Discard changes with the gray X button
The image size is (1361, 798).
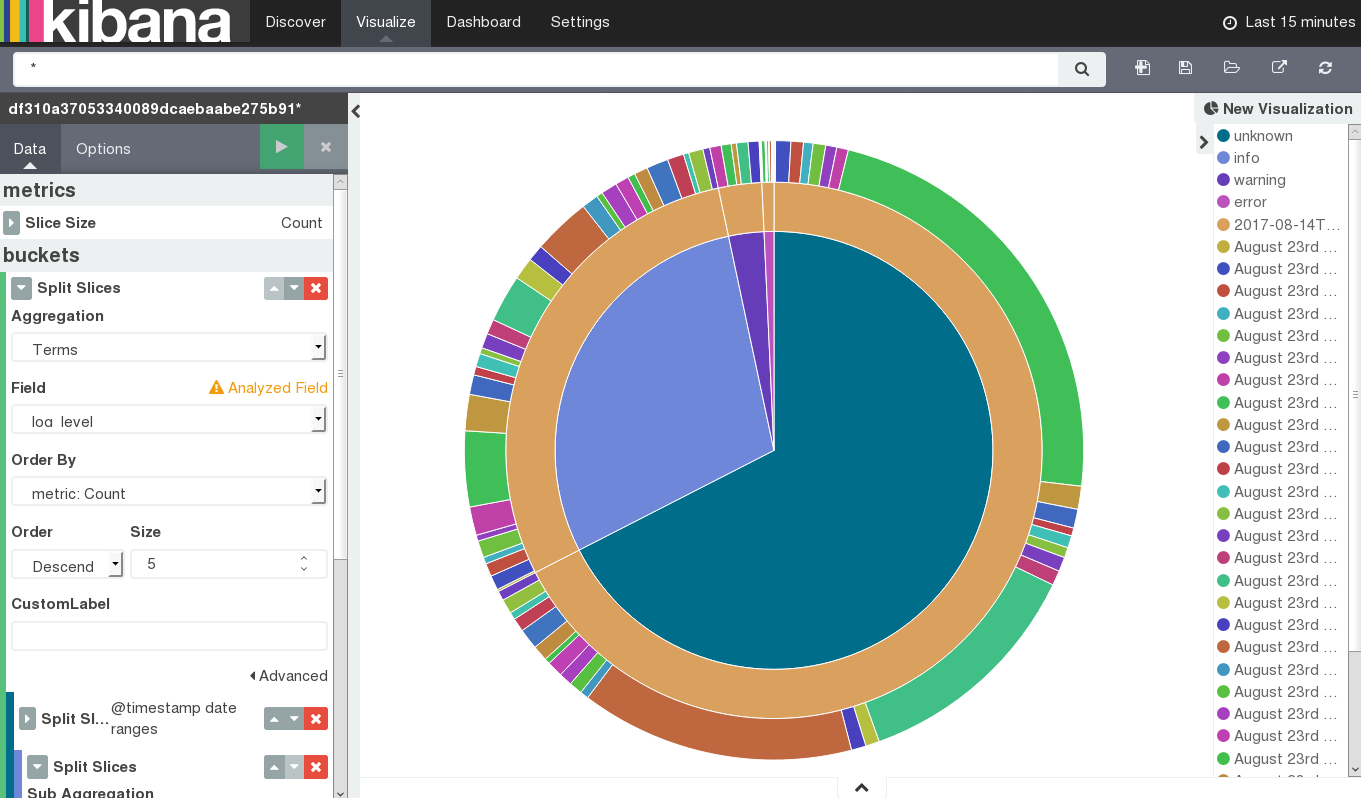pos(325,147)
